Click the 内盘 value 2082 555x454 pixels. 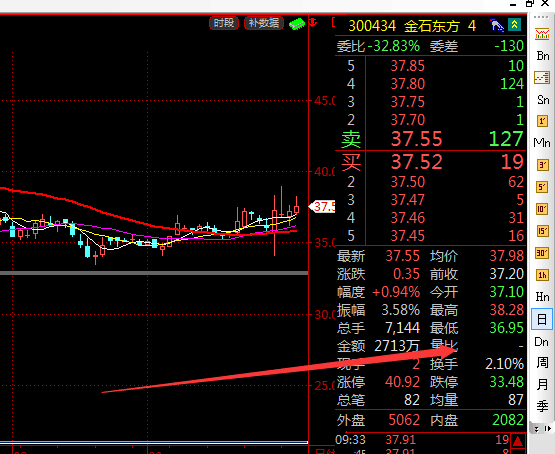tap(508, 420)
